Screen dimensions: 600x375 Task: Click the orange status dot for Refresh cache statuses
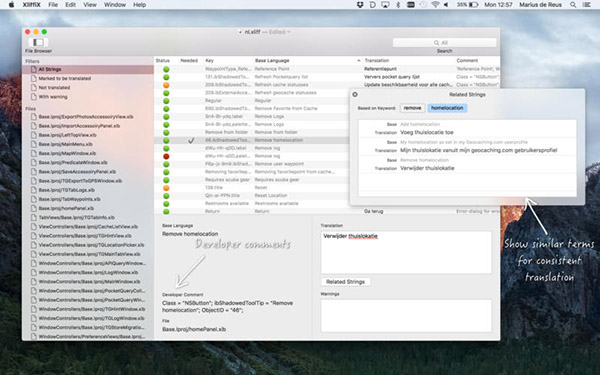[x=166, y=85]
